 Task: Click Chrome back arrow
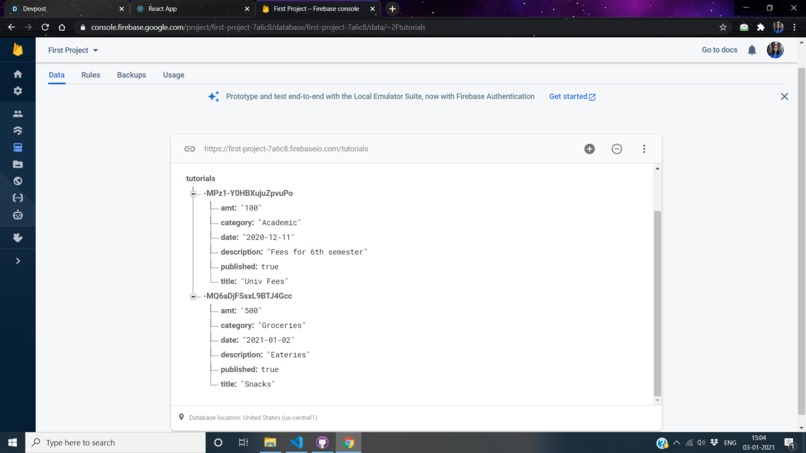[x=11, y=27]
